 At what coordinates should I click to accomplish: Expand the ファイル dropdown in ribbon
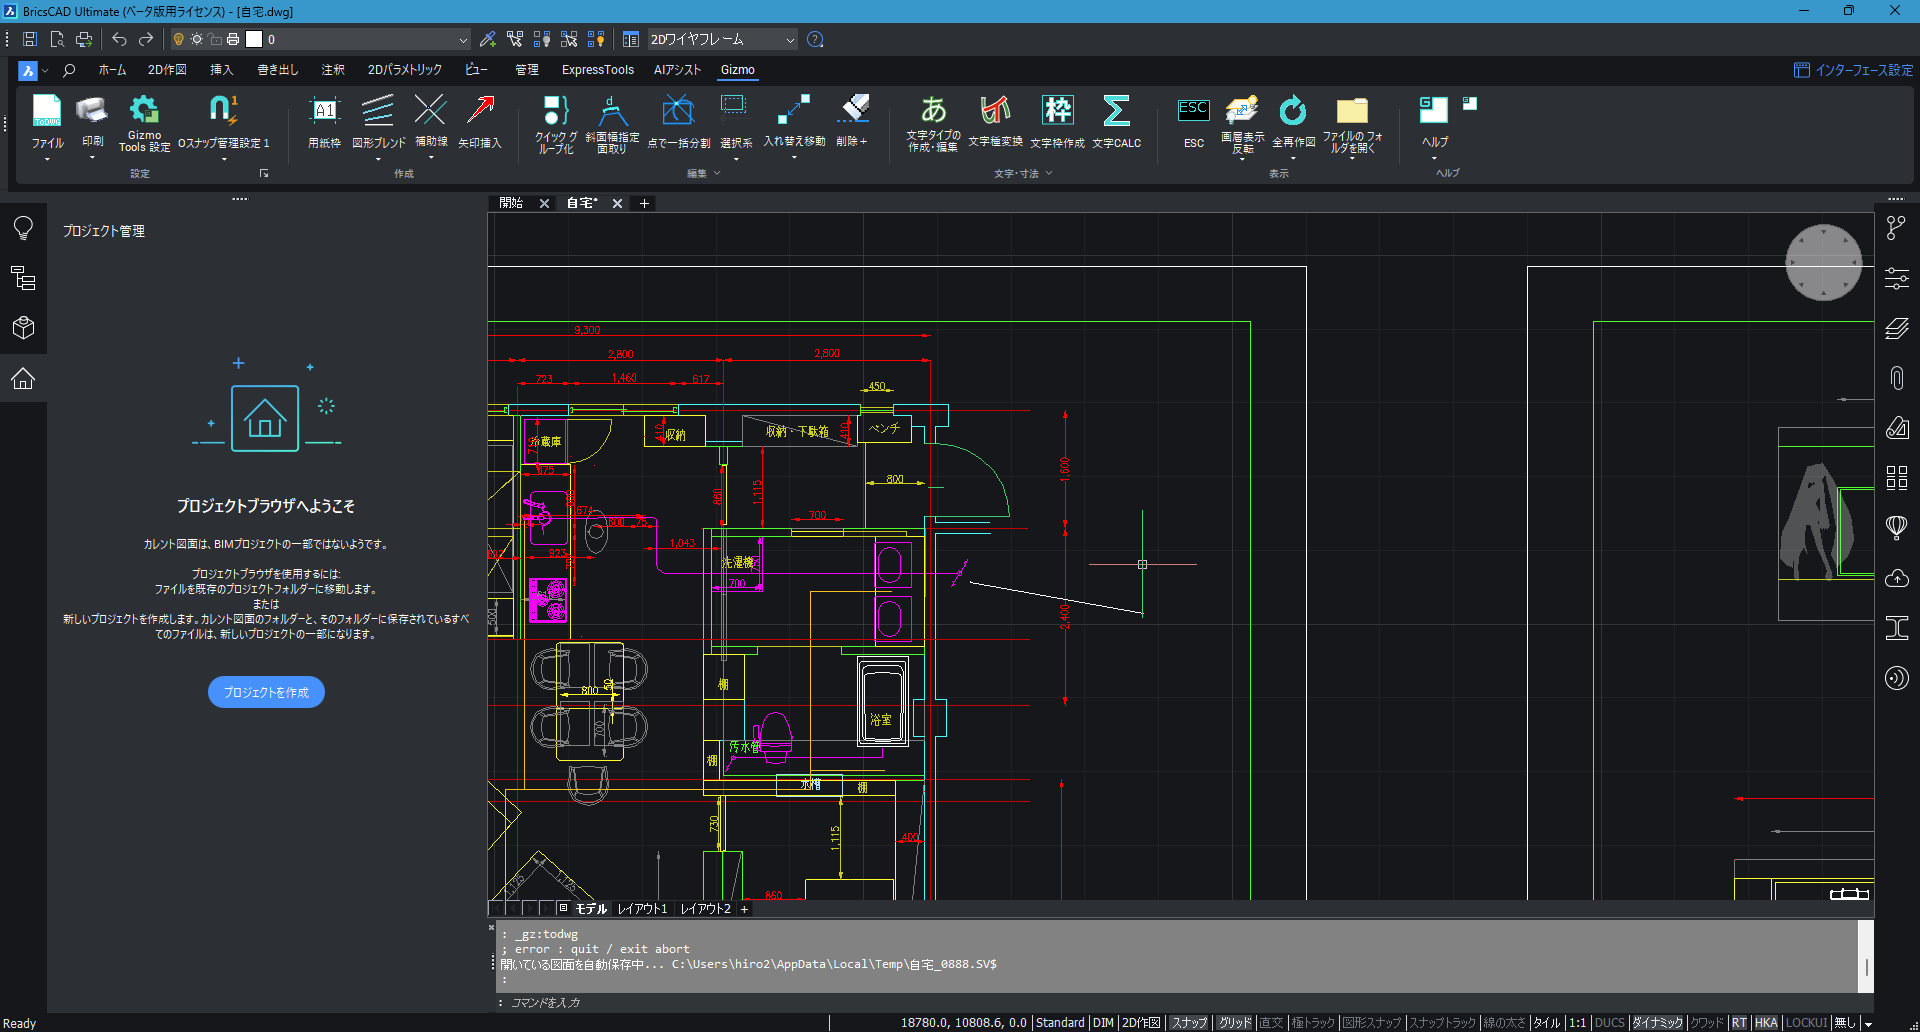tap(47, 158)
